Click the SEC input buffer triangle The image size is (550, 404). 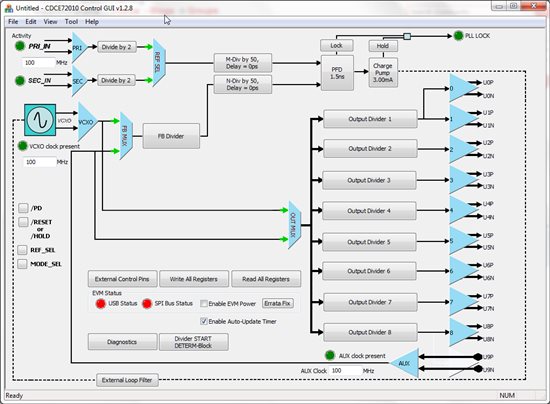point(79,81)
